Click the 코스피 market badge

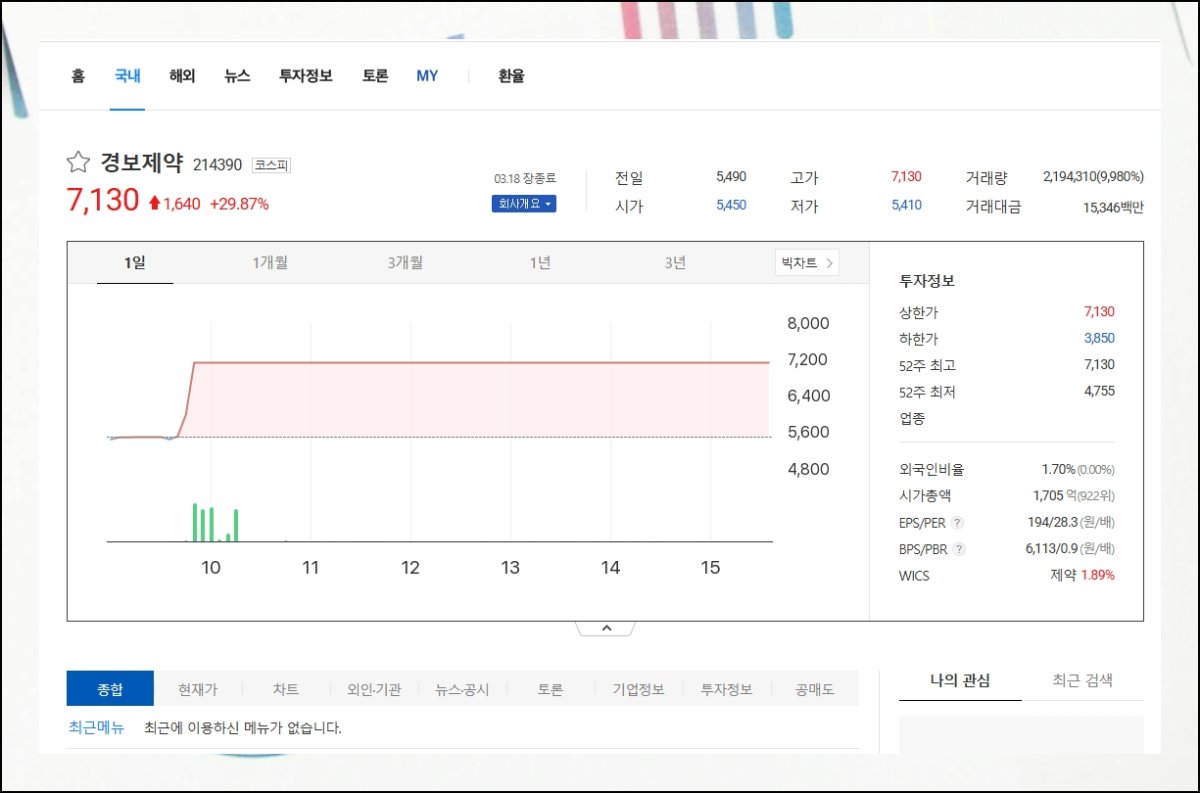(x=271, y=165)
